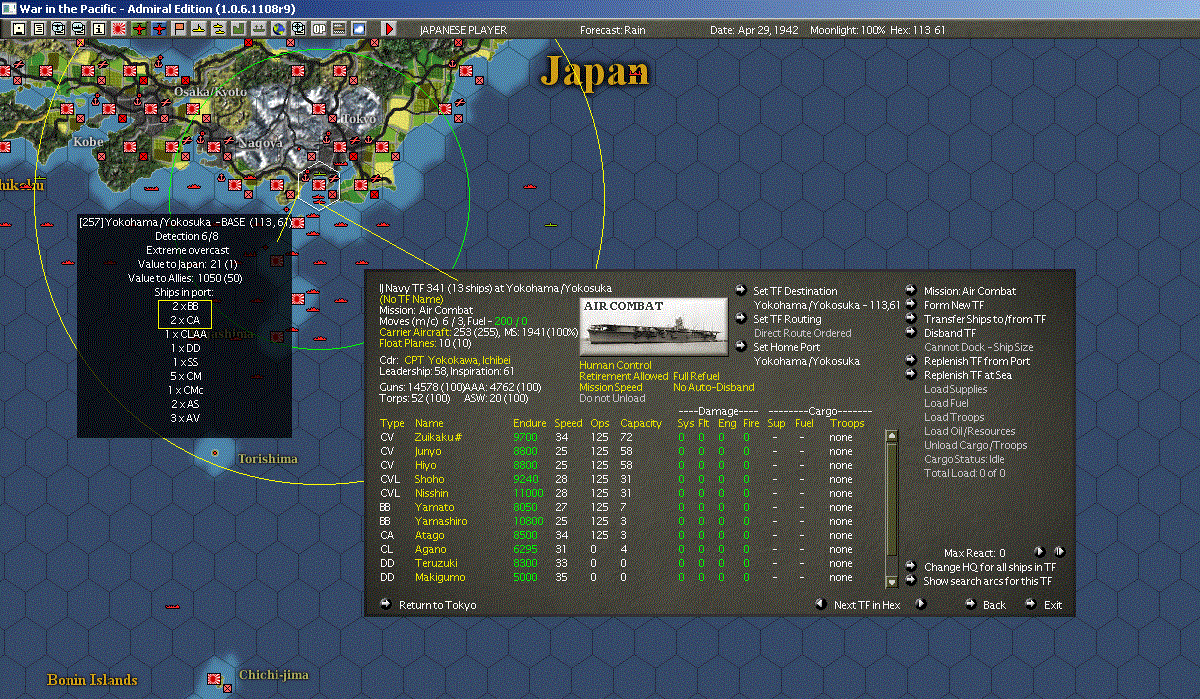This screenshot has width=1200, height=699.
Task: Click the Save Game disk icon in toolbar
Action: [x=19, y=29]
